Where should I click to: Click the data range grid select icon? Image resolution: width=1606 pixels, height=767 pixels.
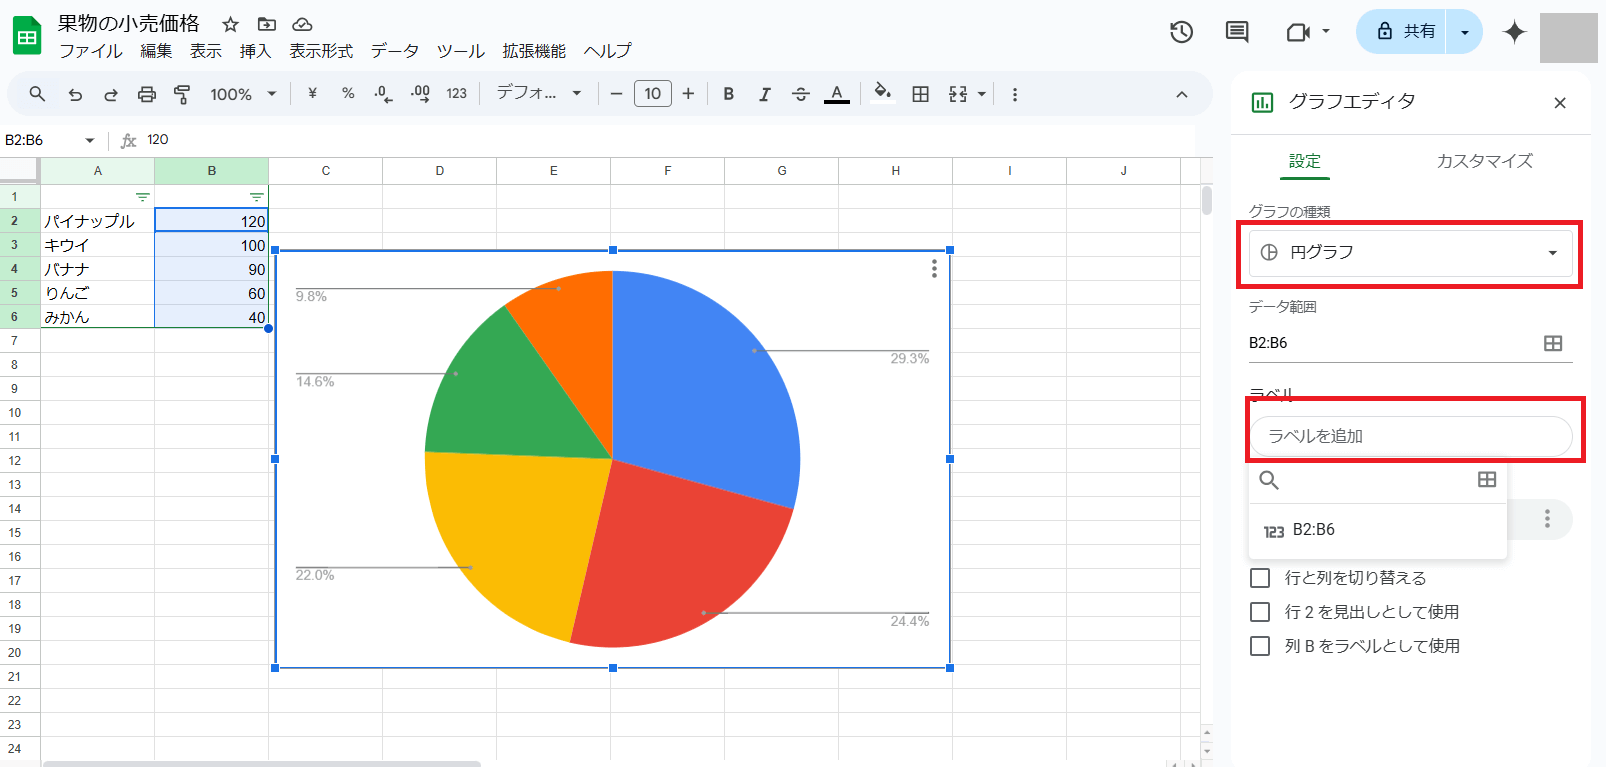[x=1553, y=343]
